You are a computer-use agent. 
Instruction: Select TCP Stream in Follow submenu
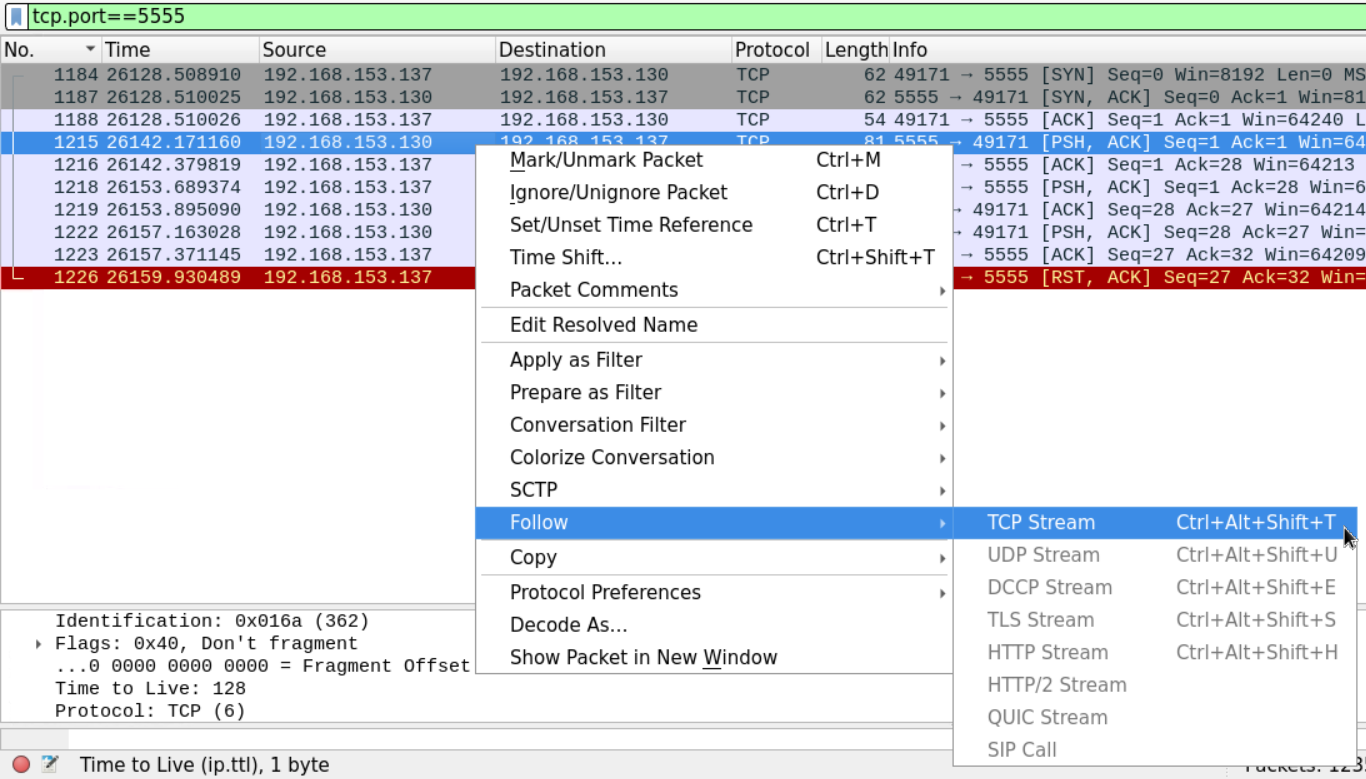point(1041,523)
